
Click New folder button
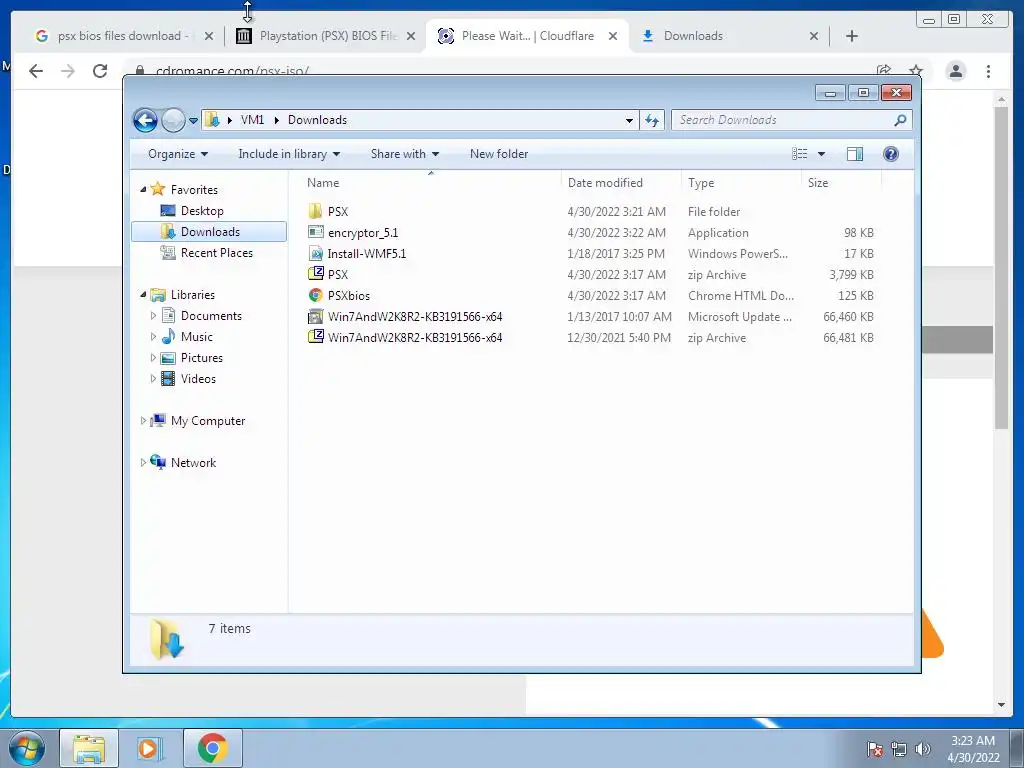point(499,154)
